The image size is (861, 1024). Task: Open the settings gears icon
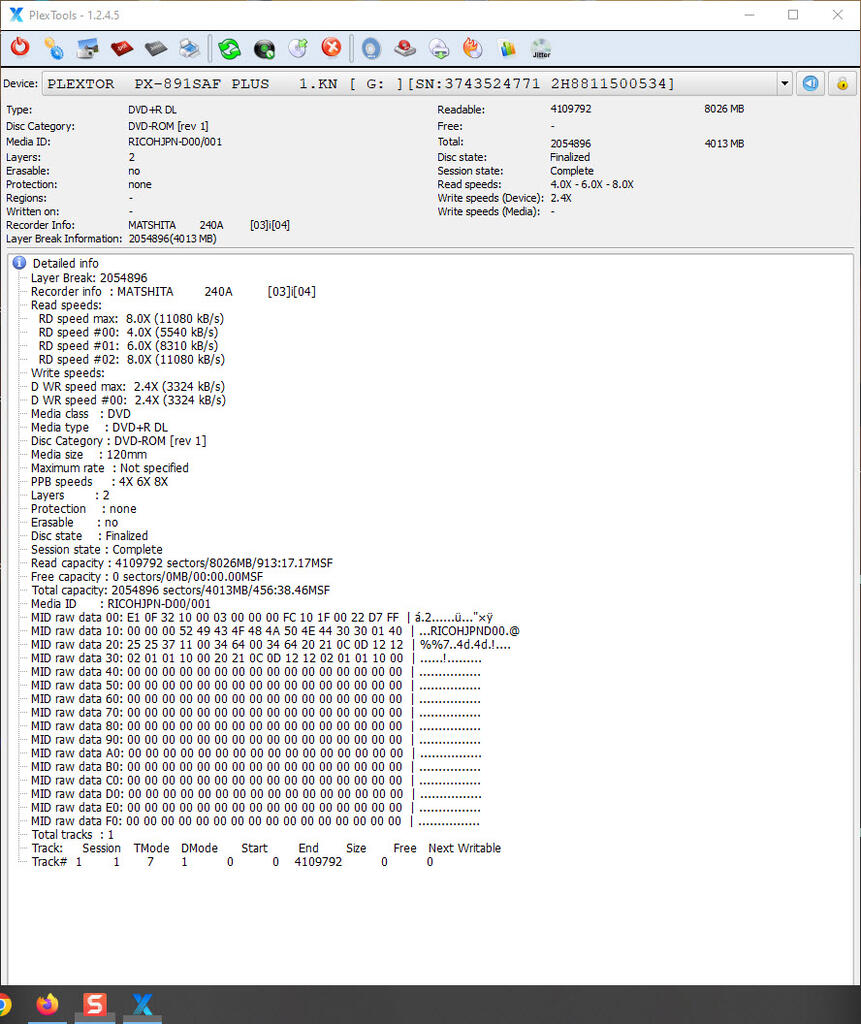tap(54, 48)
